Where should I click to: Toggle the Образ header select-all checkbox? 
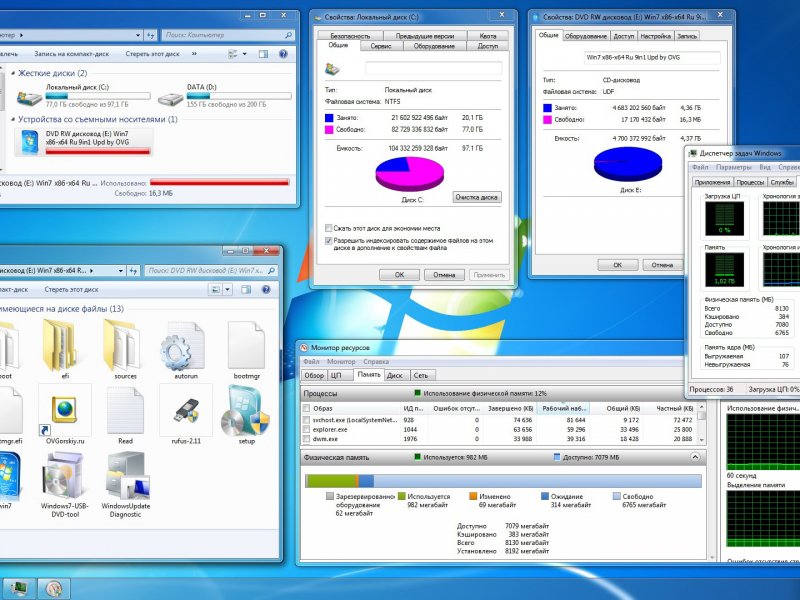click(306, 408)
